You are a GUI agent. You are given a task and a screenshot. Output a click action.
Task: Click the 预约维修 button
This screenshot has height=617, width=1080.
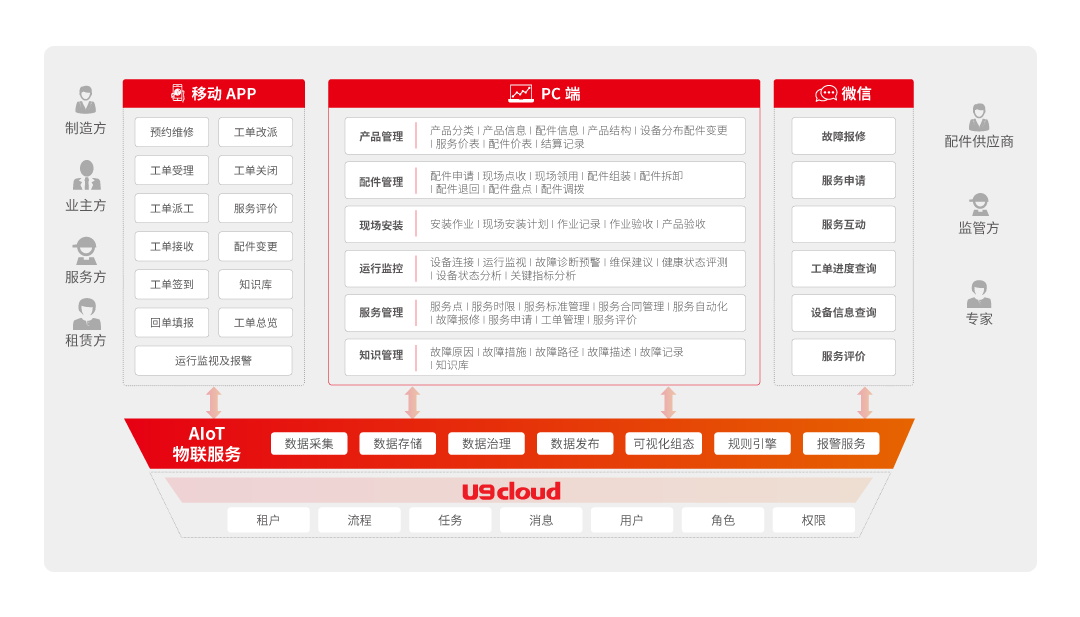[172, 132]
